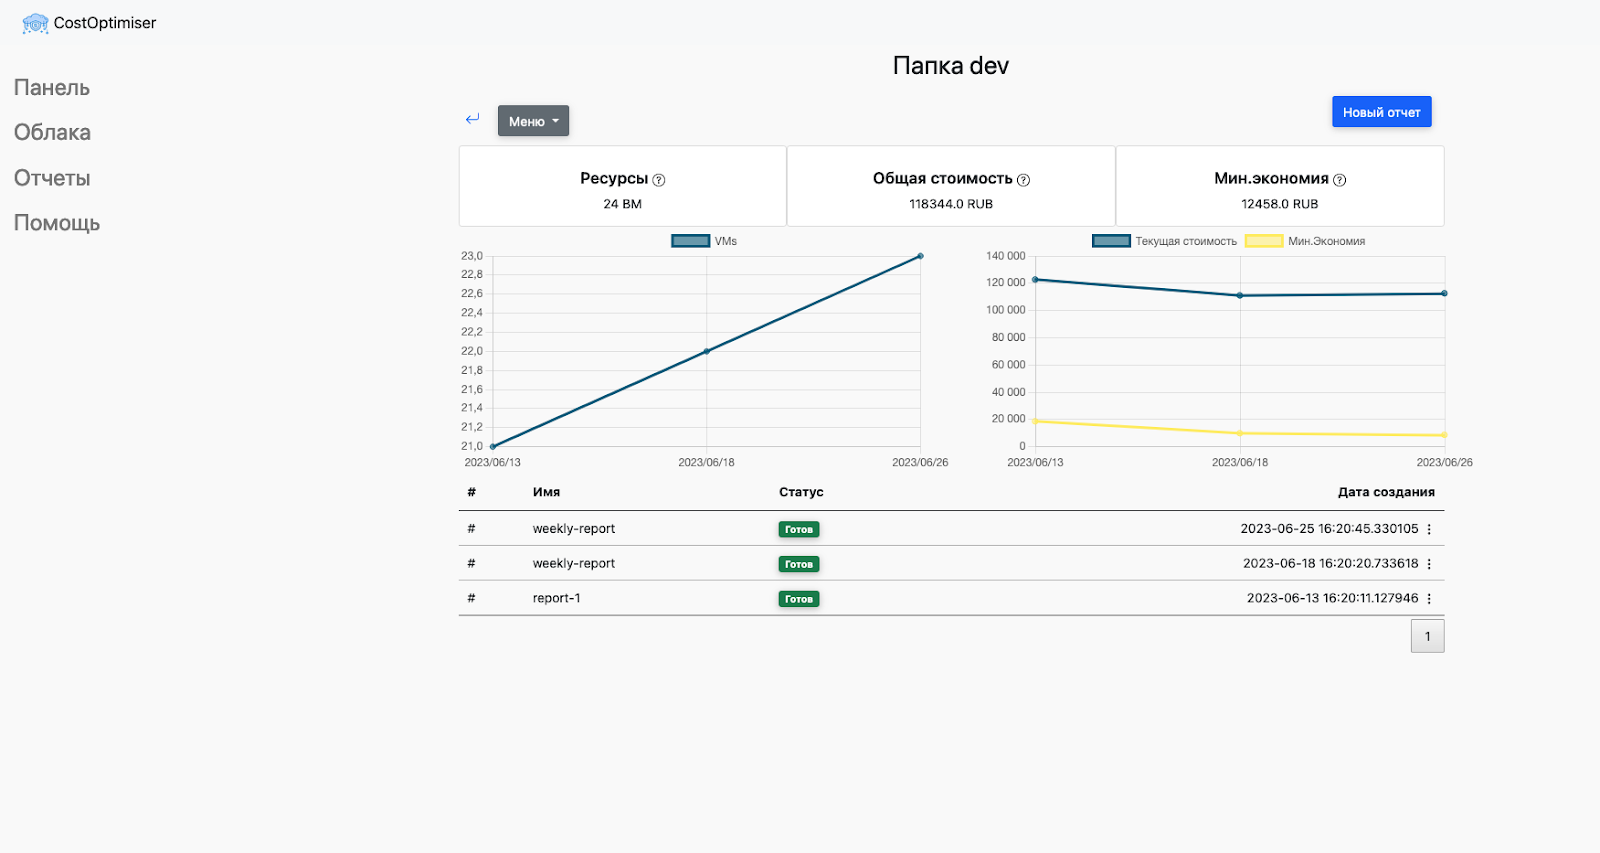Screen dimensions: 1600x853
Task: Go to Облака in the sidebar
Action: 52,133
